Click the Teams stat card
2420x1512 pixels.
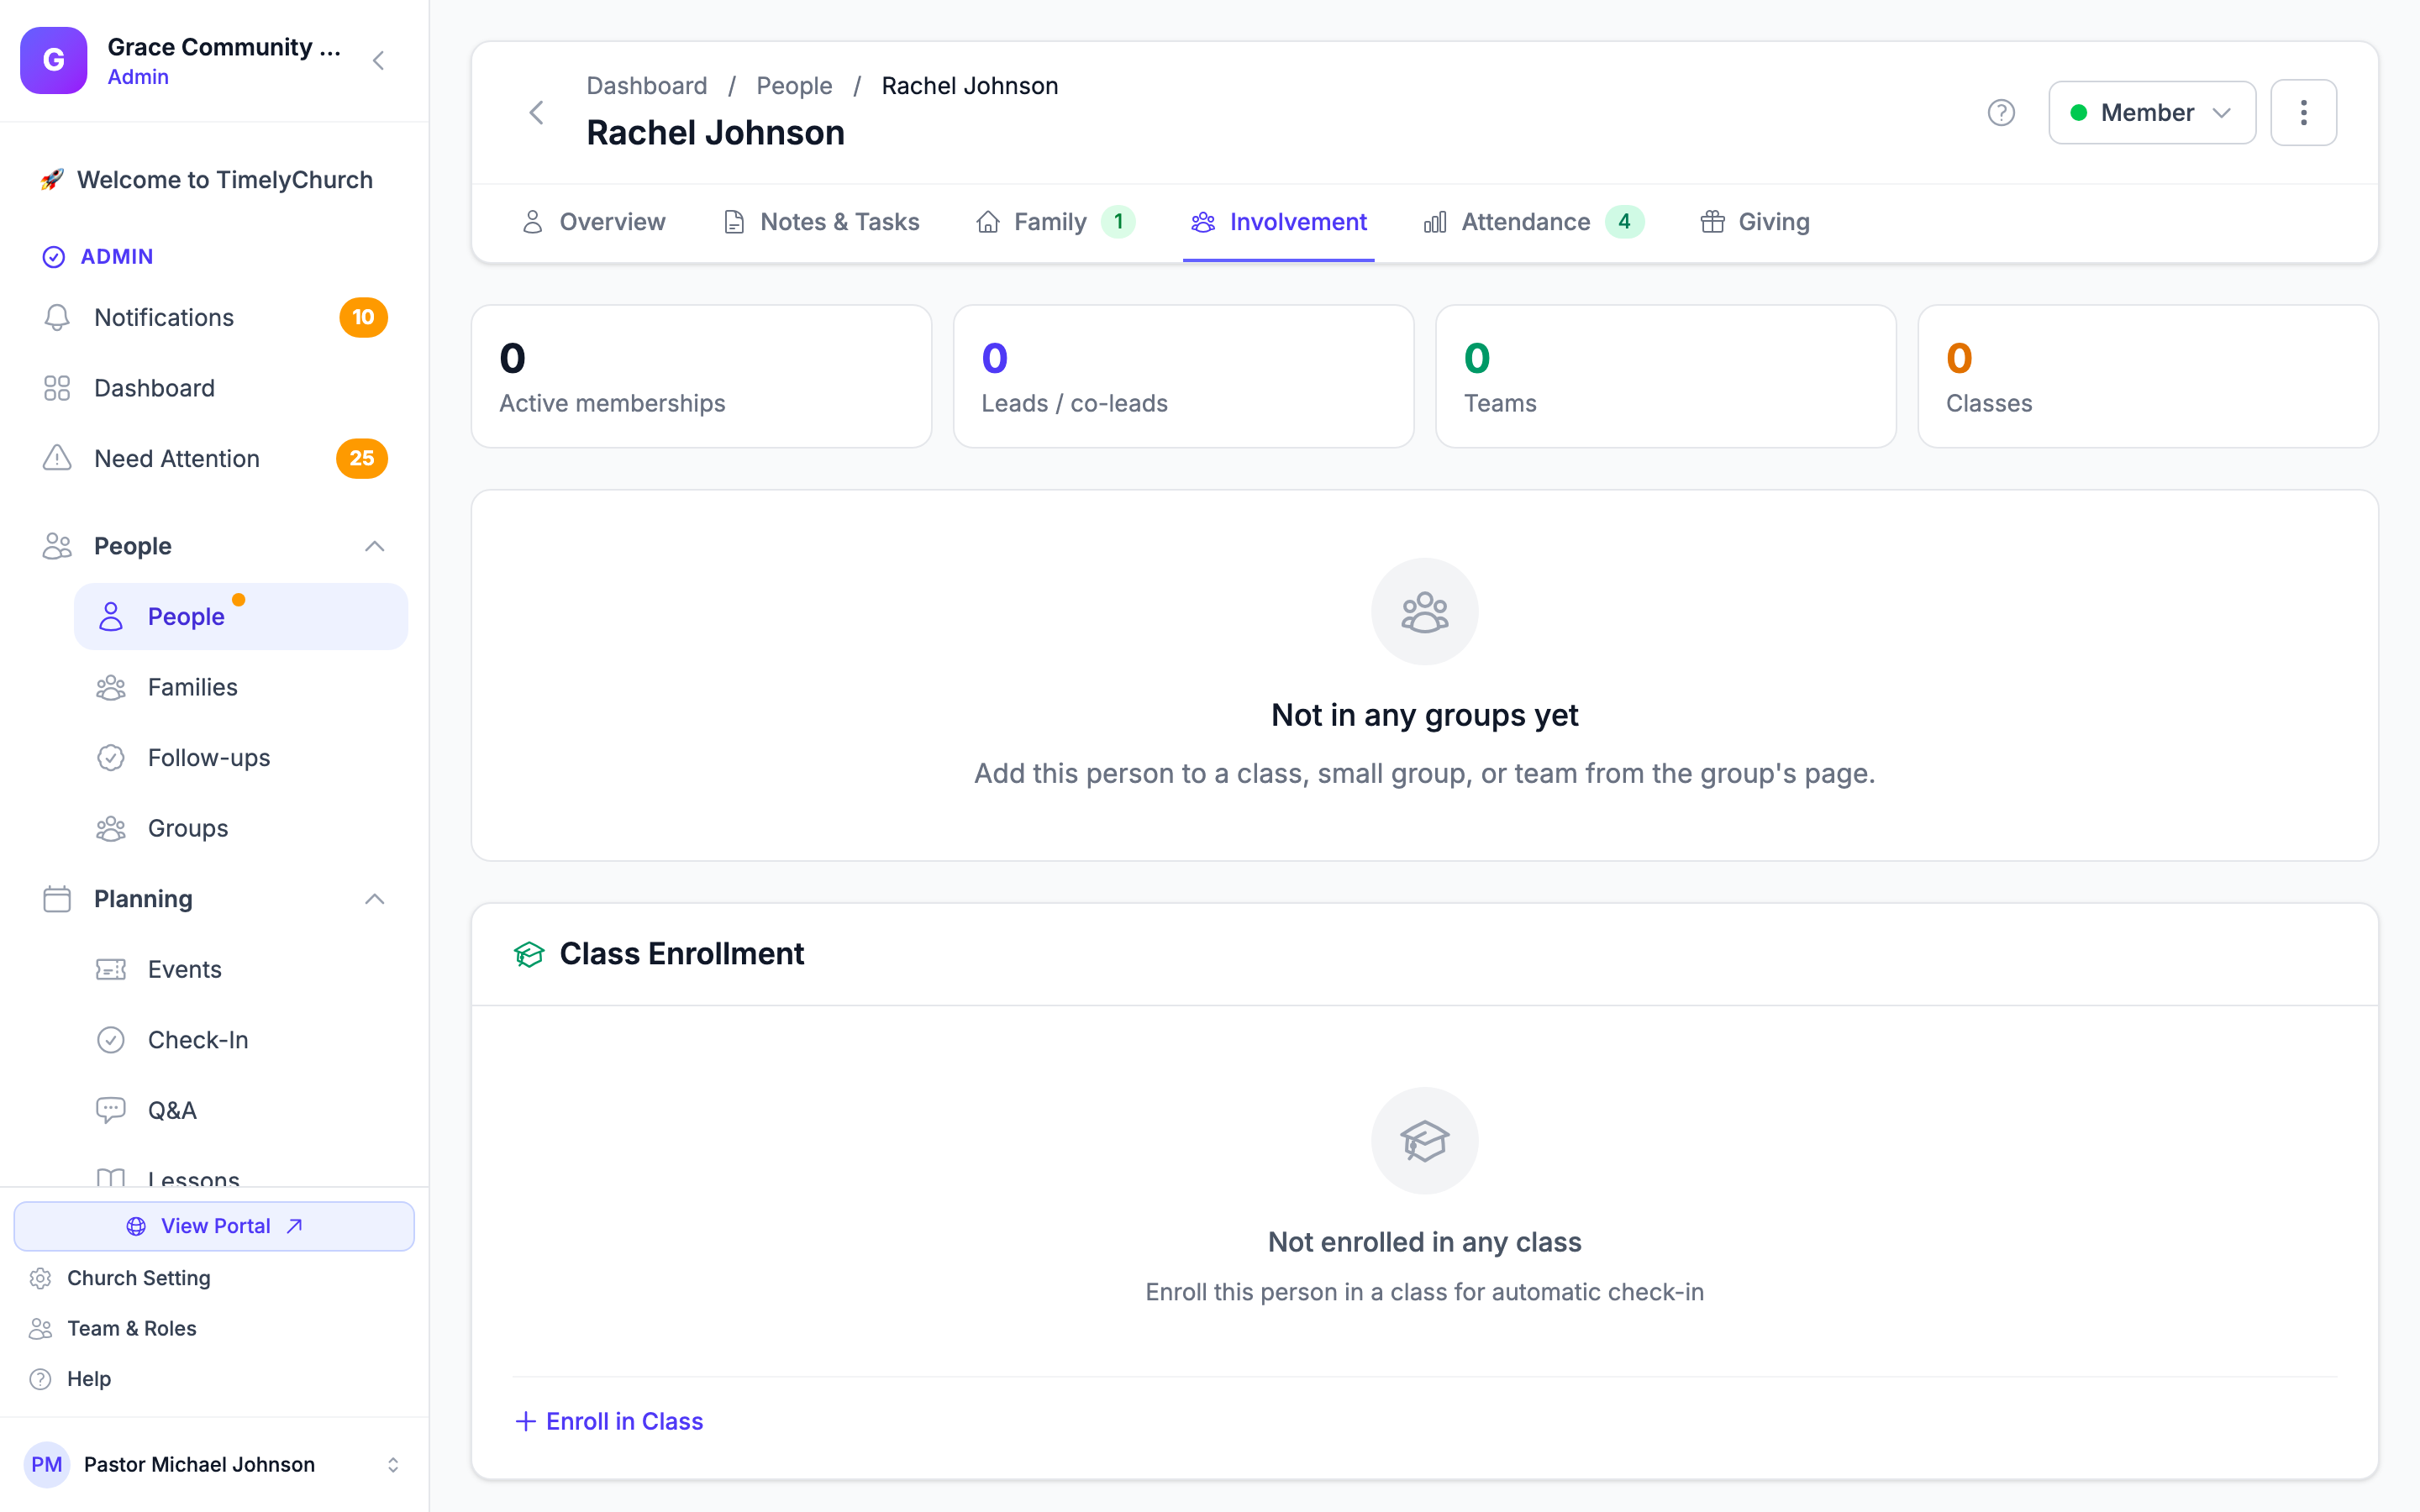pos(1665,376)
